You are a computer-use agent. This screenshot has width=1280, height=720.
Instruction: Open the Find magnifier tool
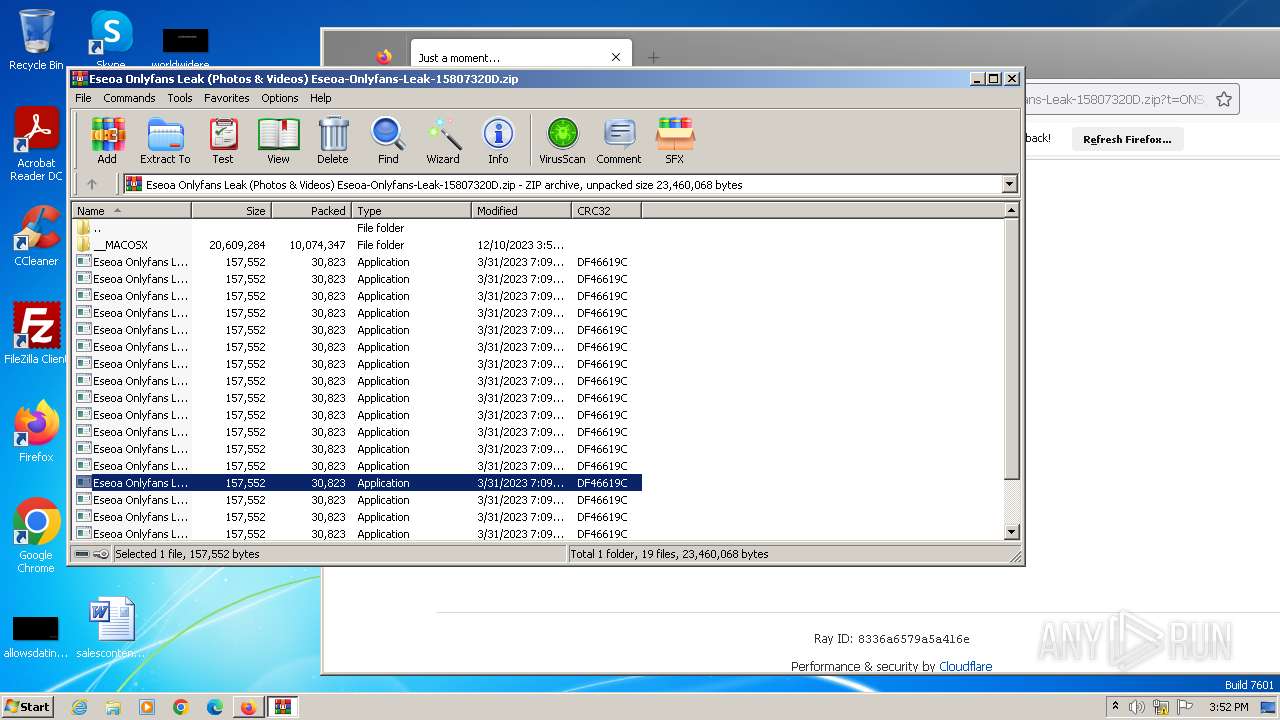pos(388,140)
